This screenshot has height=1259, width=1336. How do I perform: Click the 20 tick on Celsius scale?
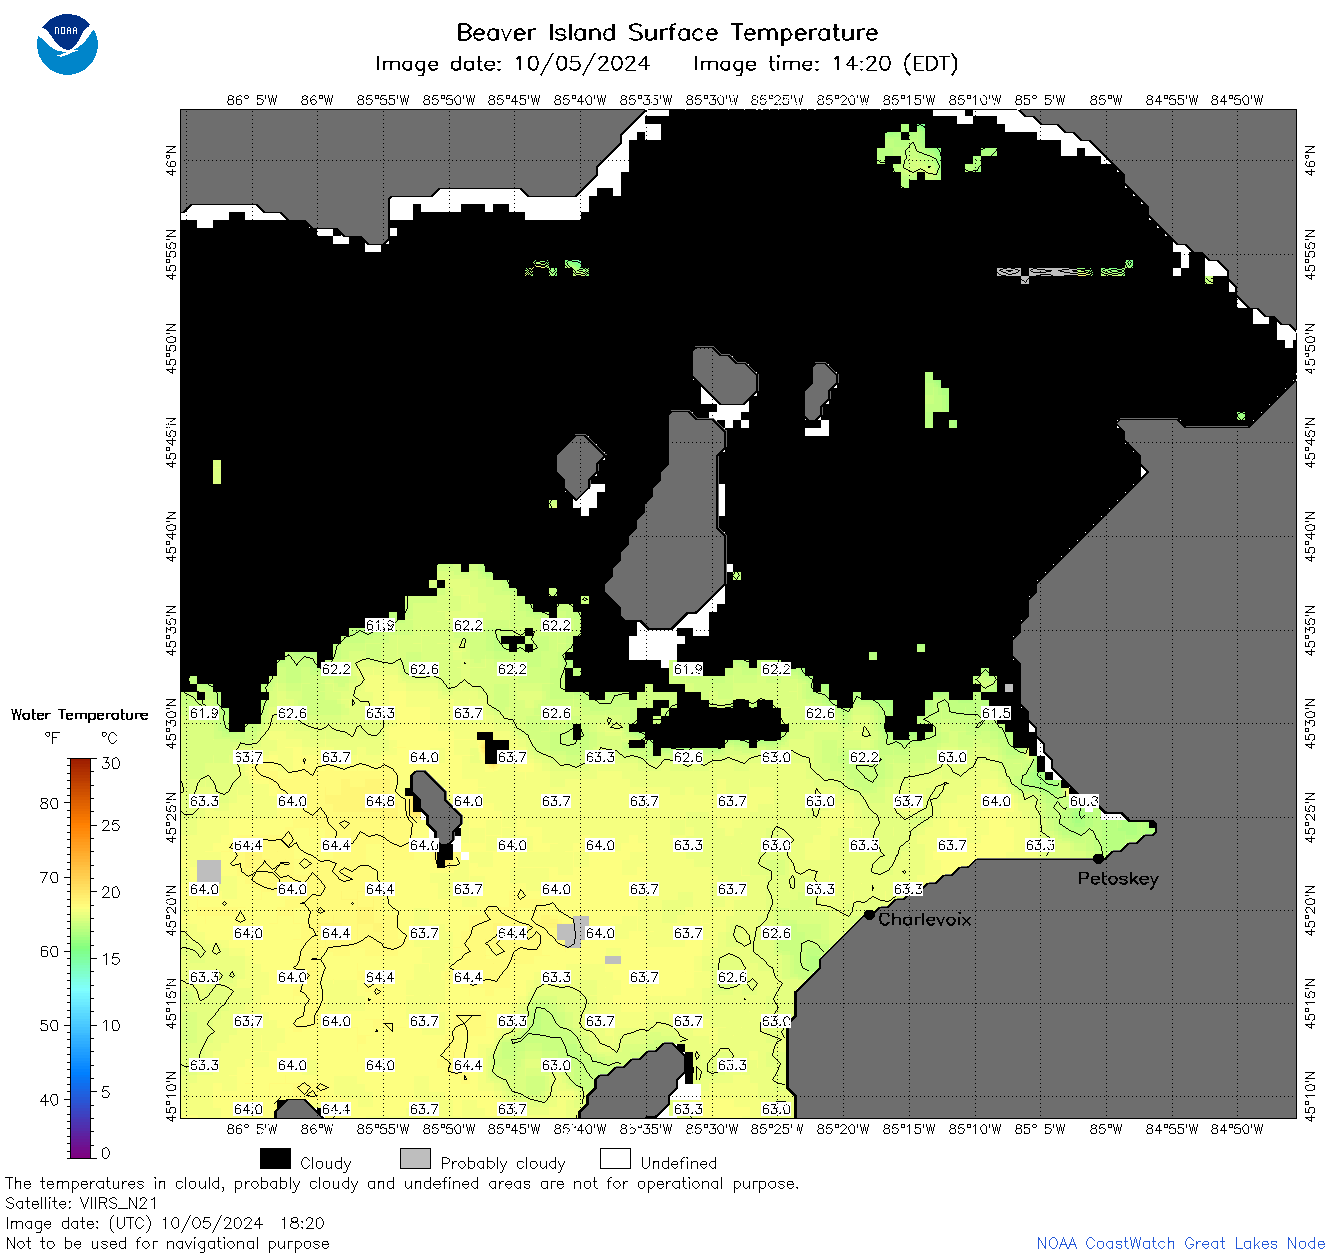(x=111, y=892)
